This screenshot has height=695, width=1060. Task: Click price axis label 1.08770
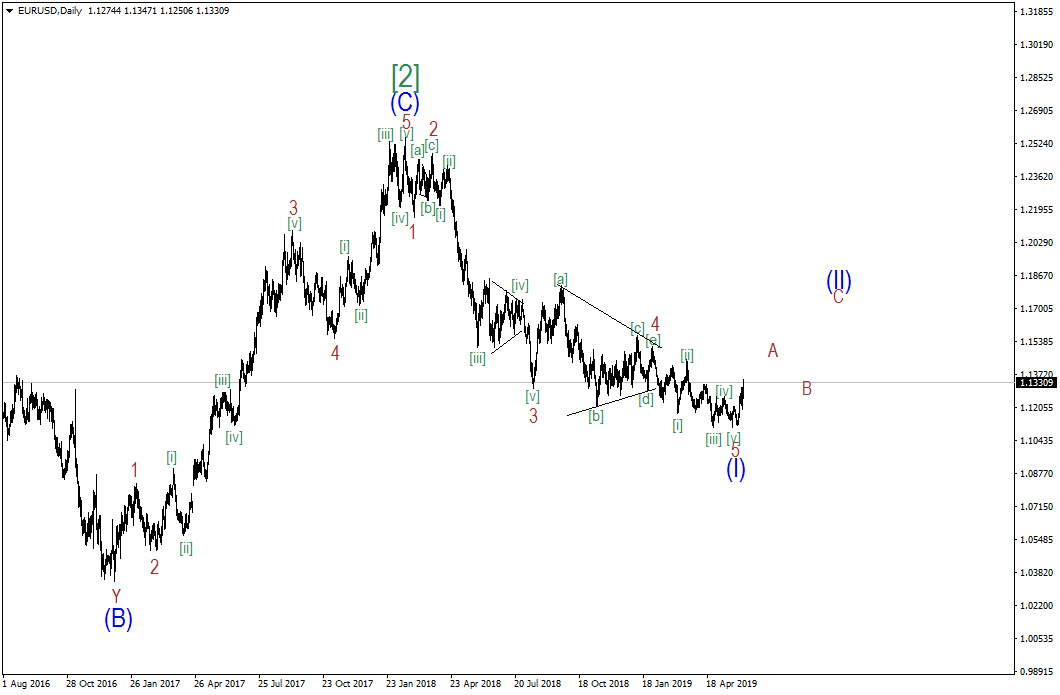tap(1036, 474)
